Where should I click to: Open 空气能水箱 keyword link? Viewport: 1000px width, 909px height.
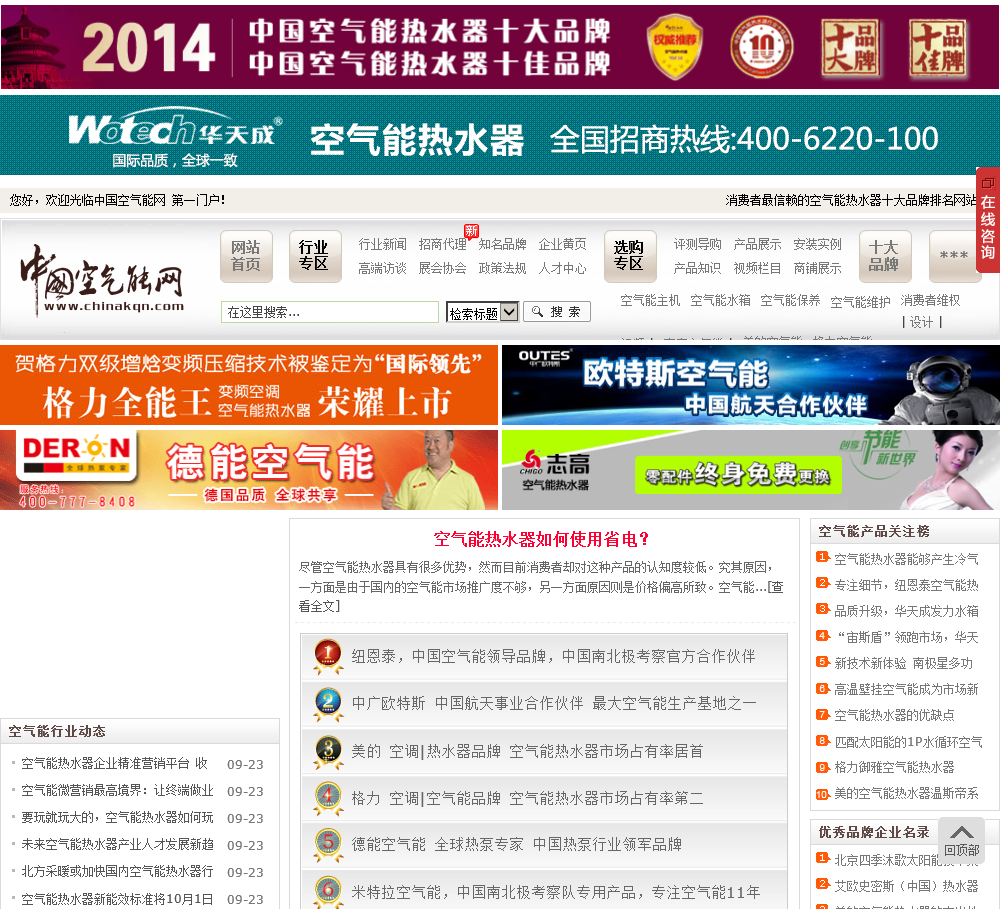(720, 300)
